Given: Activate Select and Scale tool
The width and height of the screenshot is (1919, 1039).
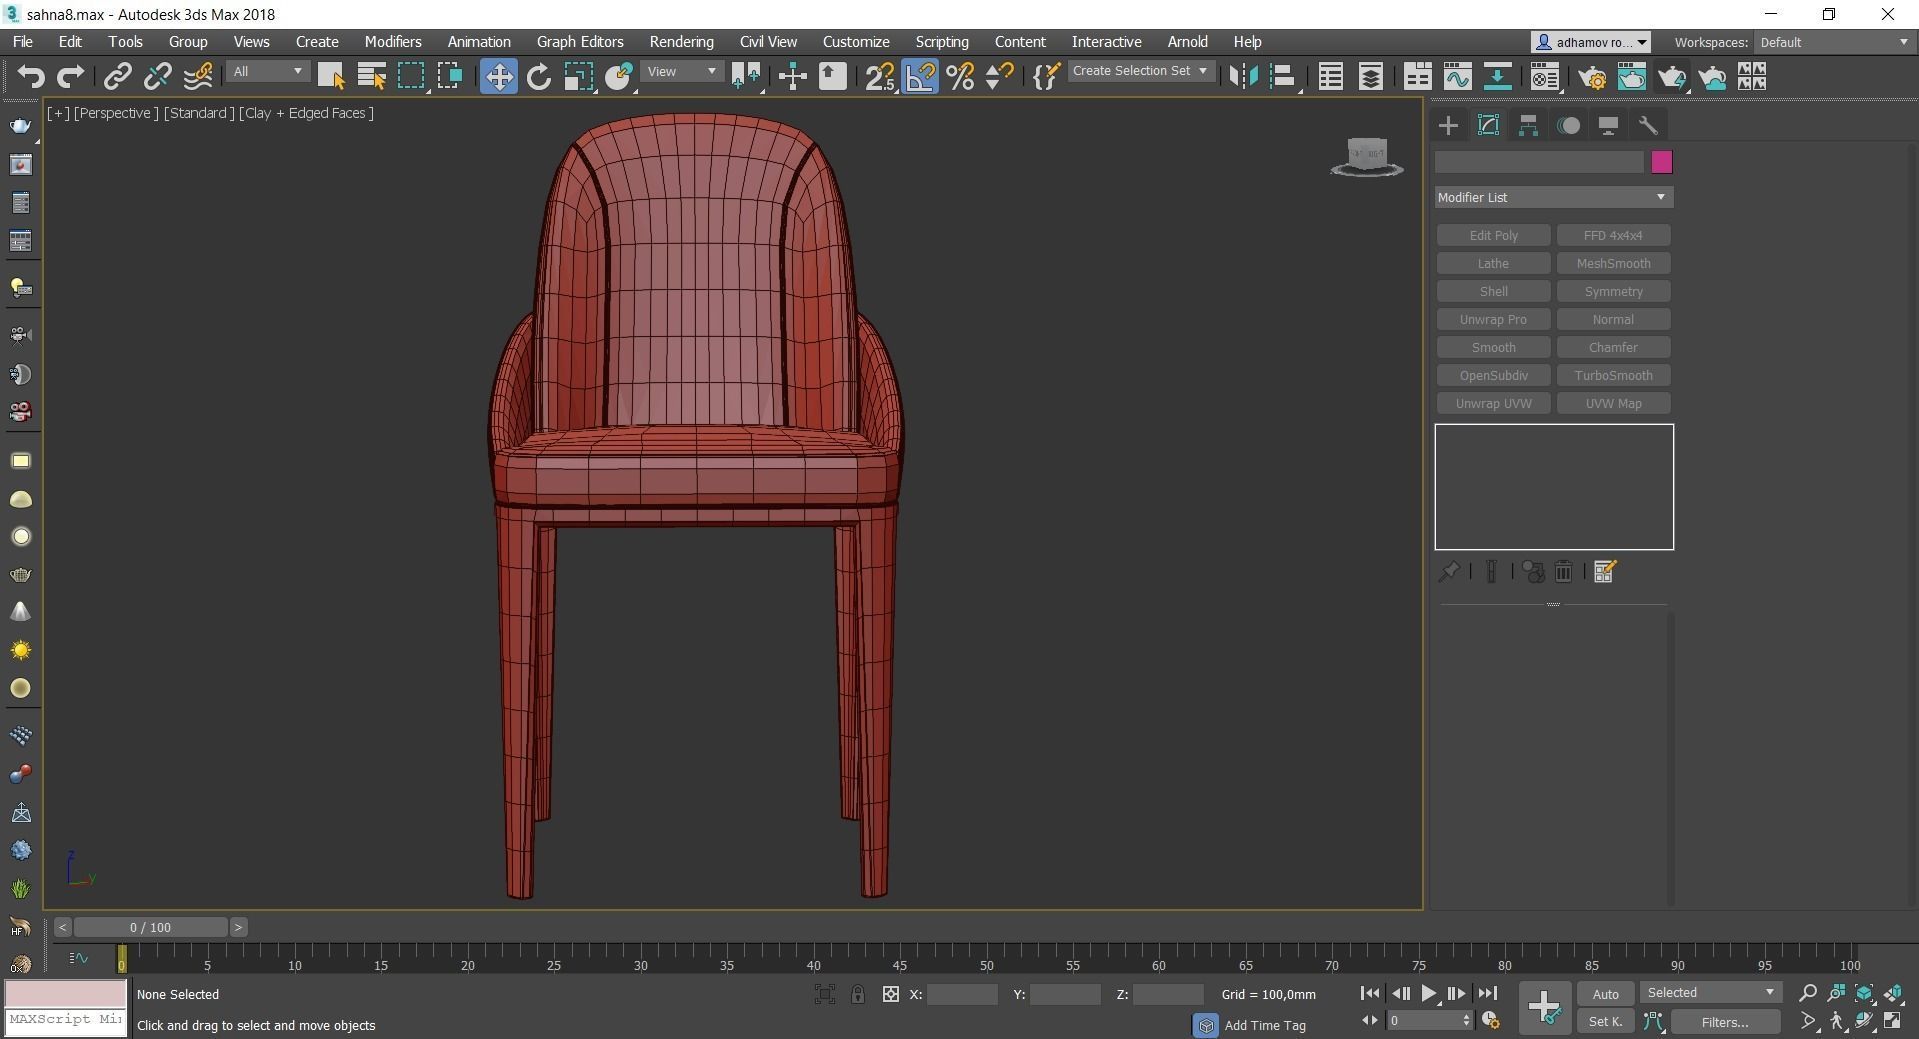Looking at the screenshot, I should point(578,77).
